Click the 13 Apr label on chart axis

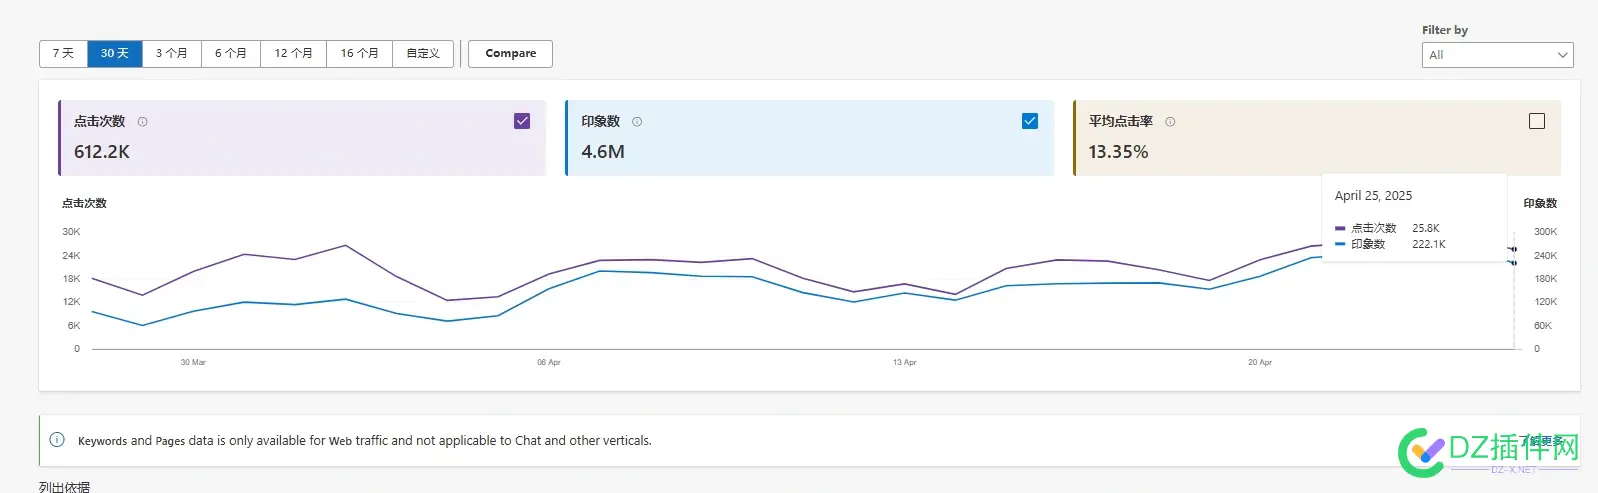point(904,362)
